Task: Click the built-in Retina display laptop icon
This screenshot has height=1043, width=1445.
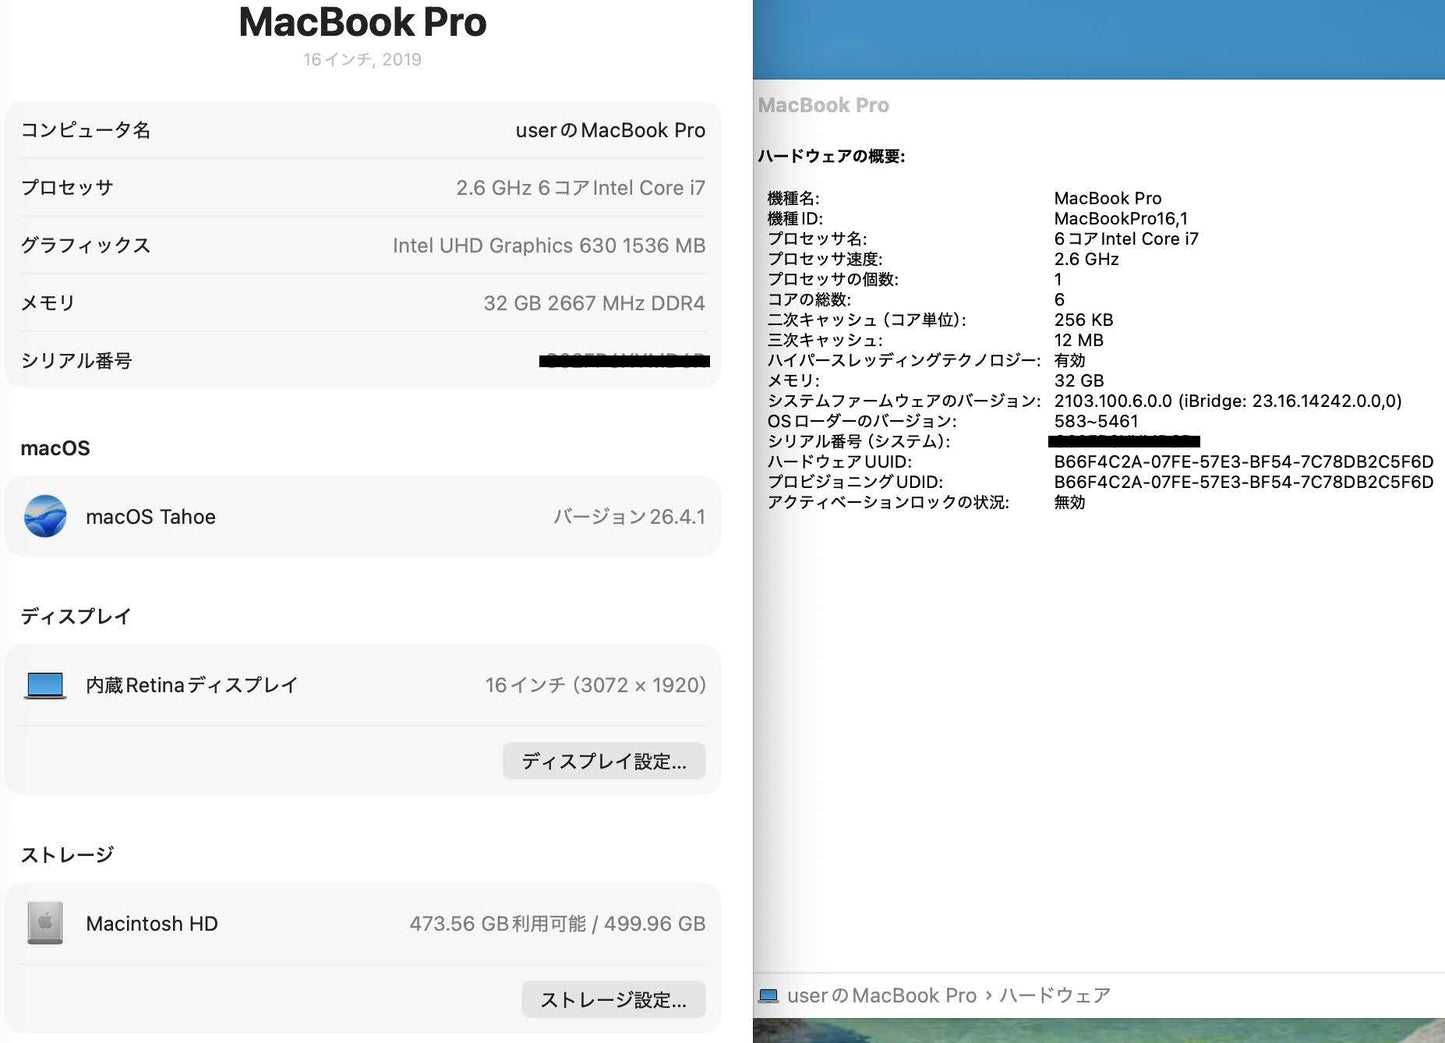Action: point(45,685)
